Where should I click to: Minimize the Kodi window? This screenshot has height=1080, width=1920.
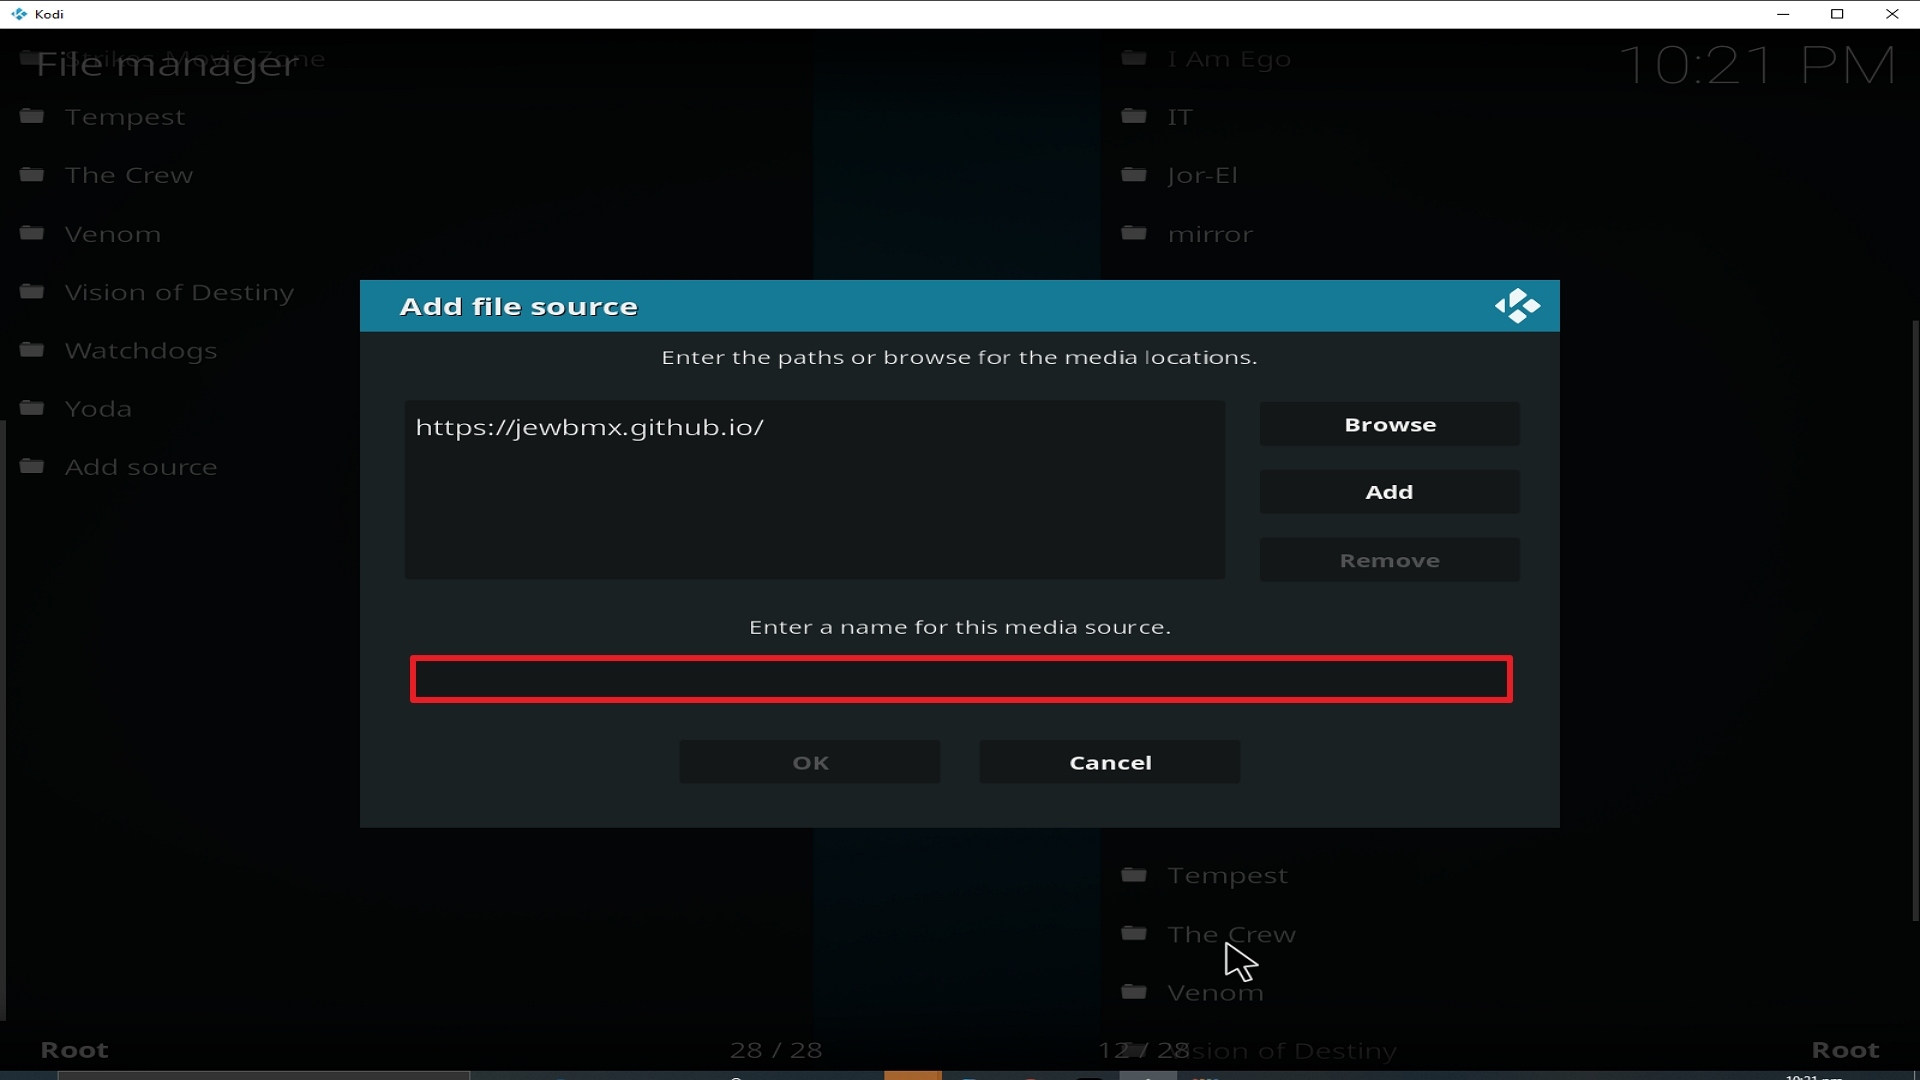click(1783, 14)
